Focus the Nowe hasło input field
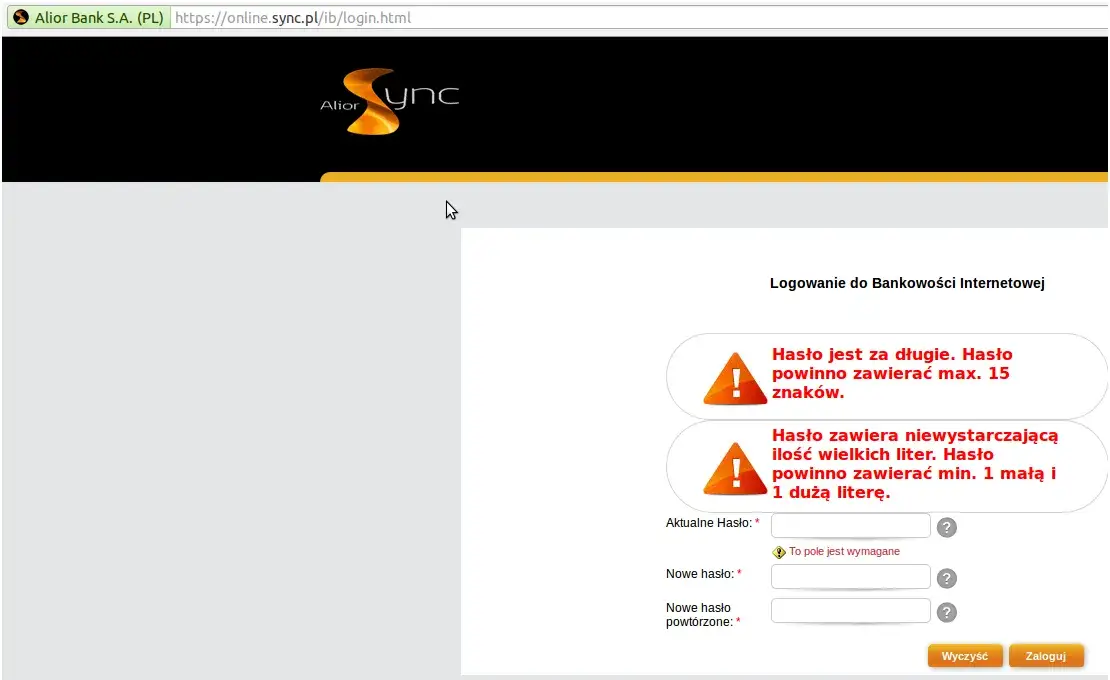Screen dimensions: 1110x680 [850, 577]
